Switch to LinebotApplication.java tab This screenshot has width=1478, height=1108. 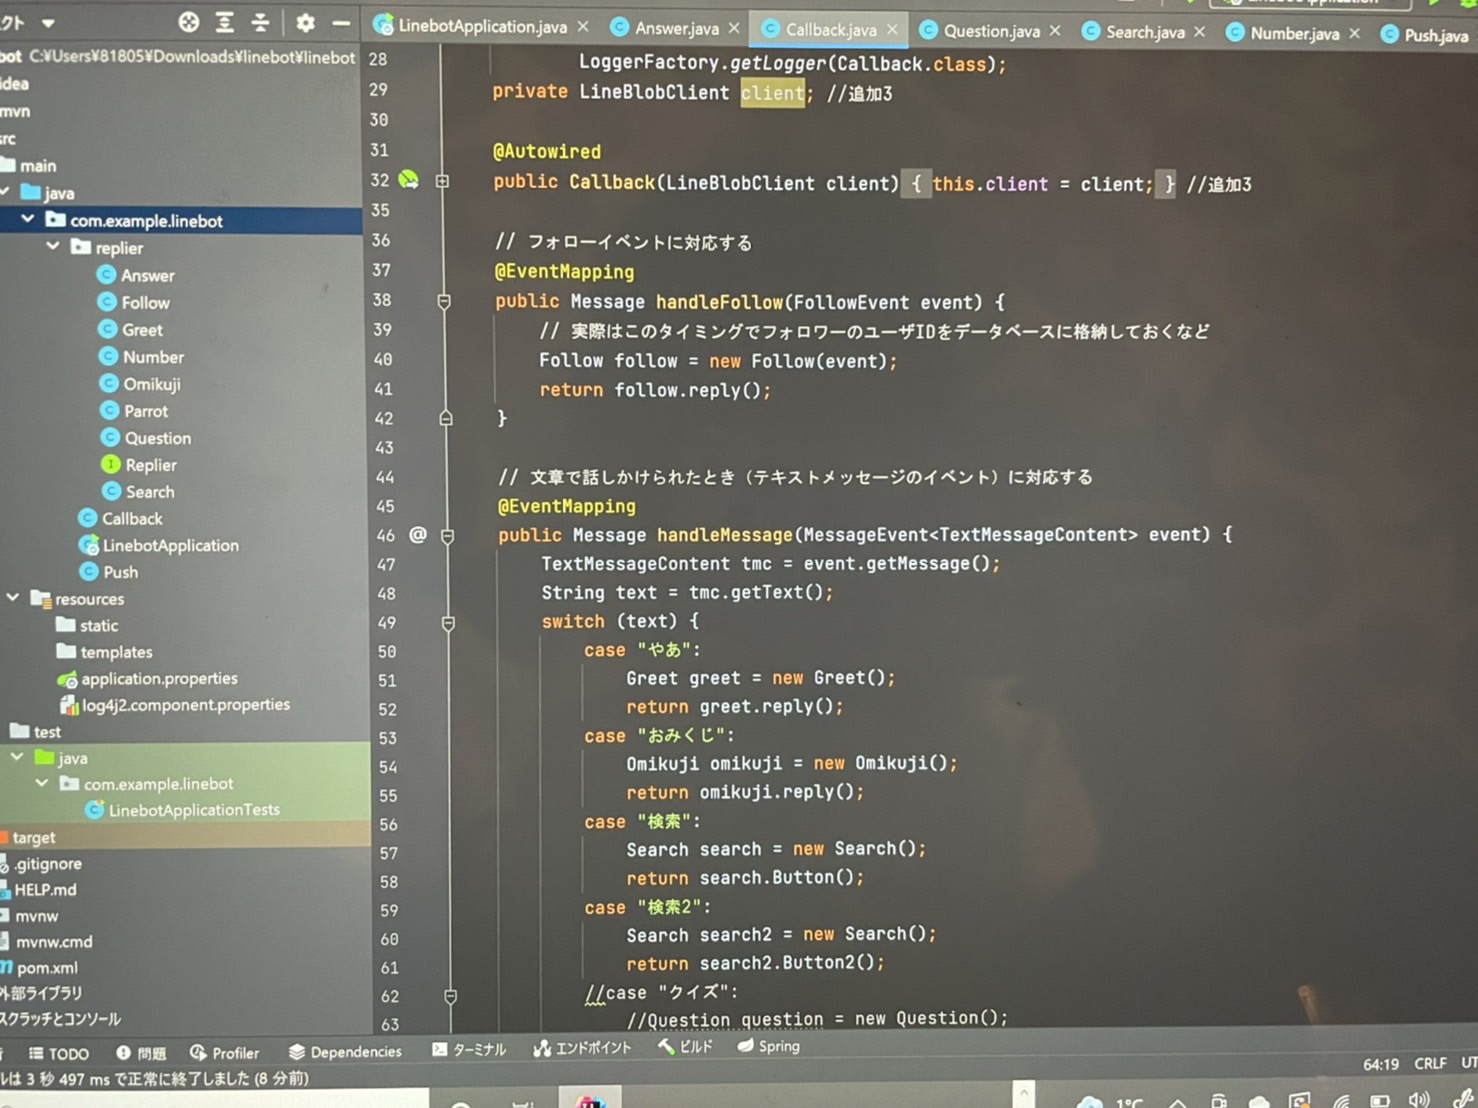pos(481,26)
